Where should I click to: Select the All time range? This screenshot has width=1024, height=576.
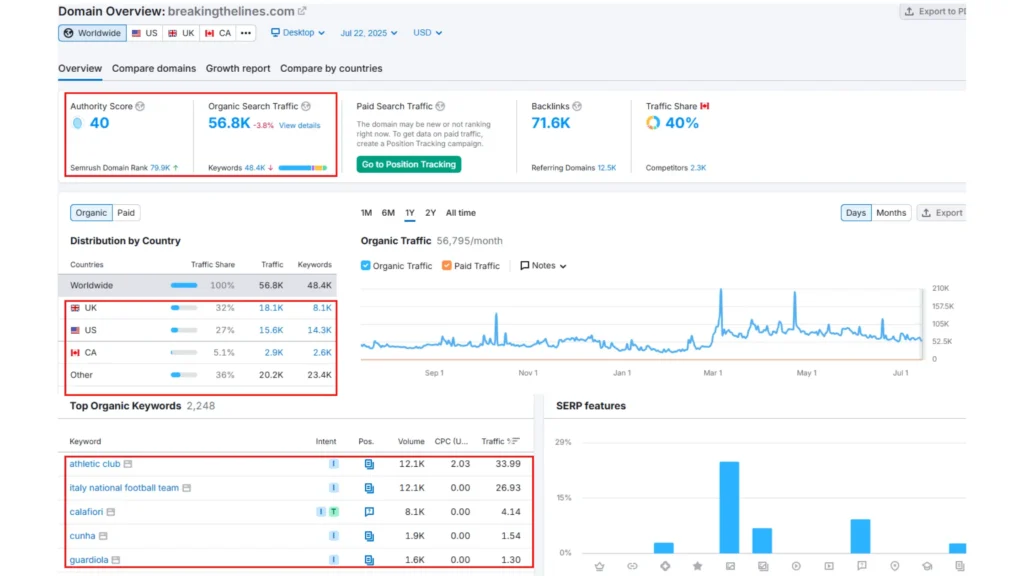click(460, 213)
